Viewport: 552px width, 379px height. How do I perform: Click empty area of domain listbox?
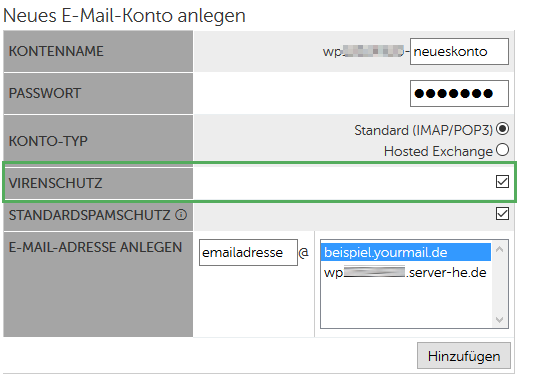406,304
